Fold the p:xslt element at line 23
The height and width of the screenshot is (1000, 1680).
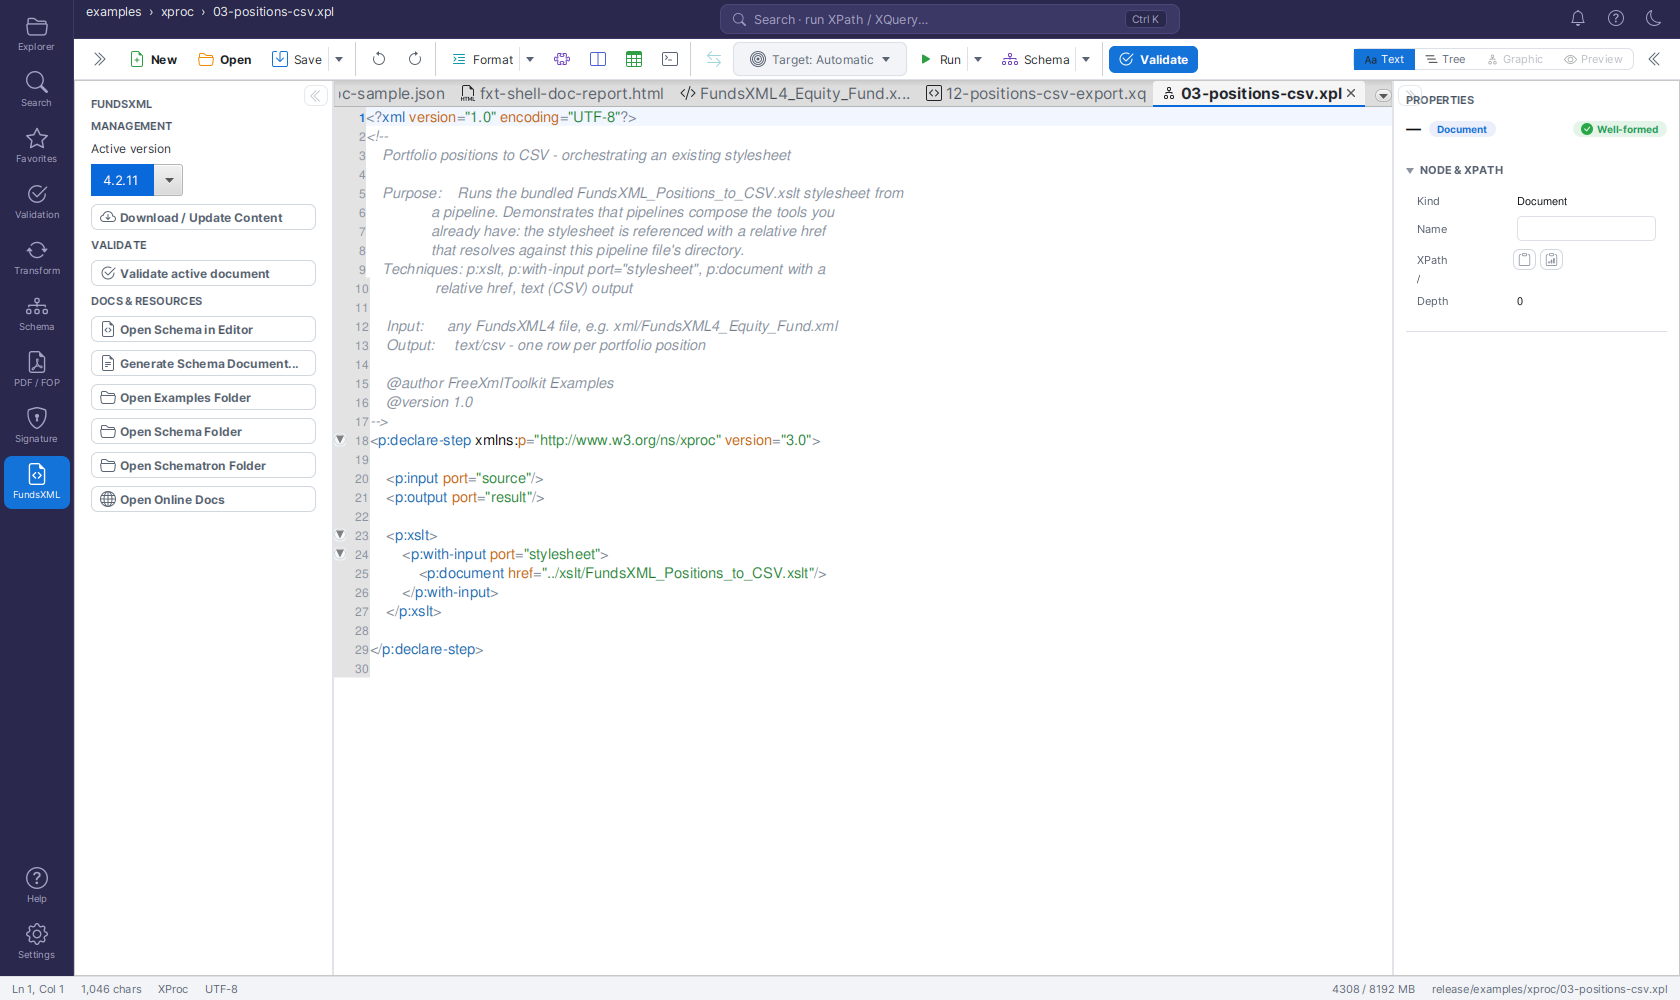click(340, 535)
